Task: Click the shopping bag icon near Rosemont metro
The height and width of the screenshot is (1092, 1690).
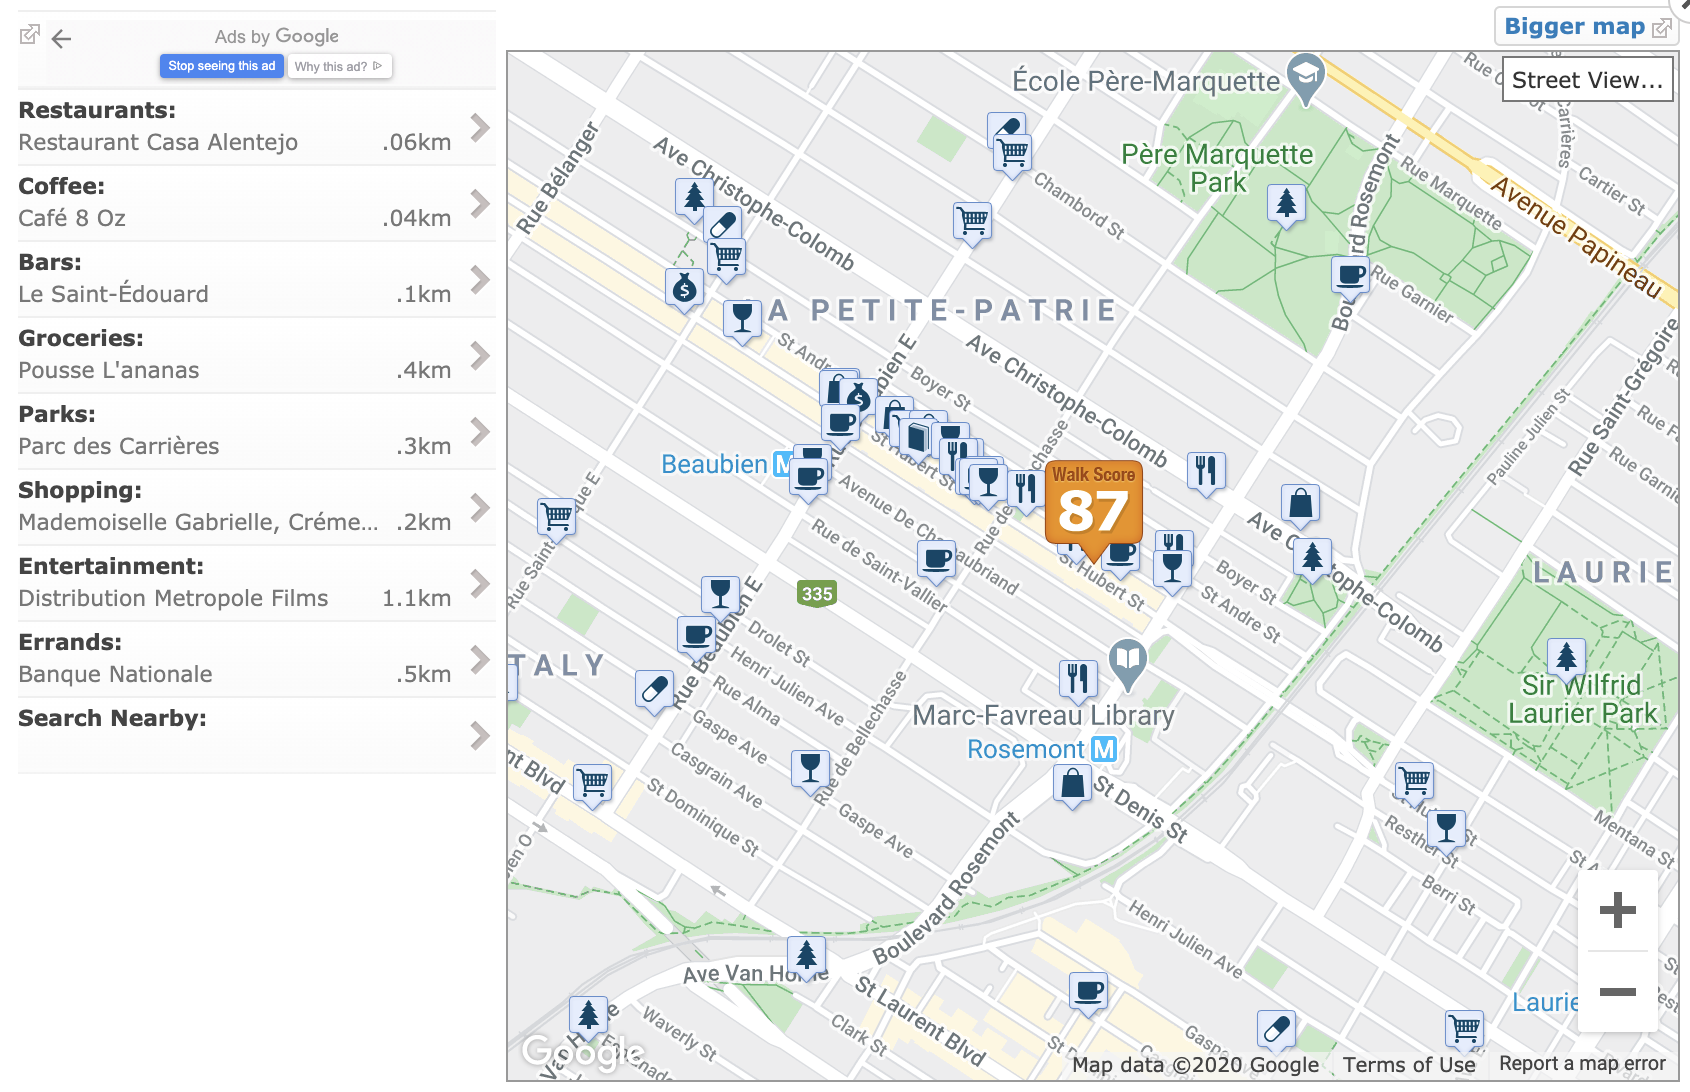Action: (1072, 784)
